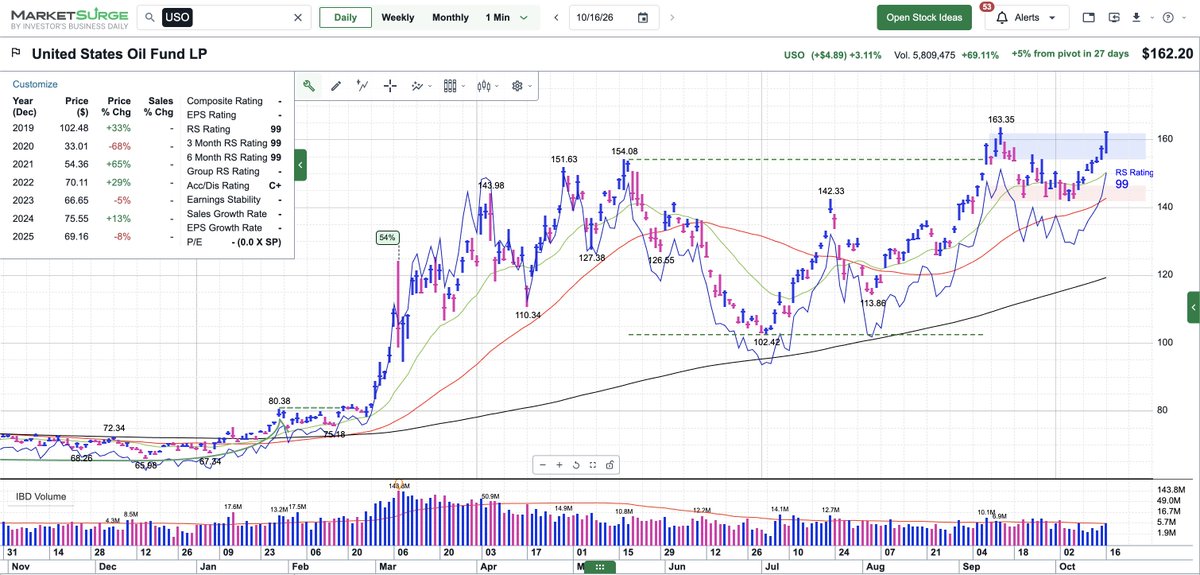Activate the crosshair cursor tool
Screen dimensions: 1200x575
tap(390, 86)
